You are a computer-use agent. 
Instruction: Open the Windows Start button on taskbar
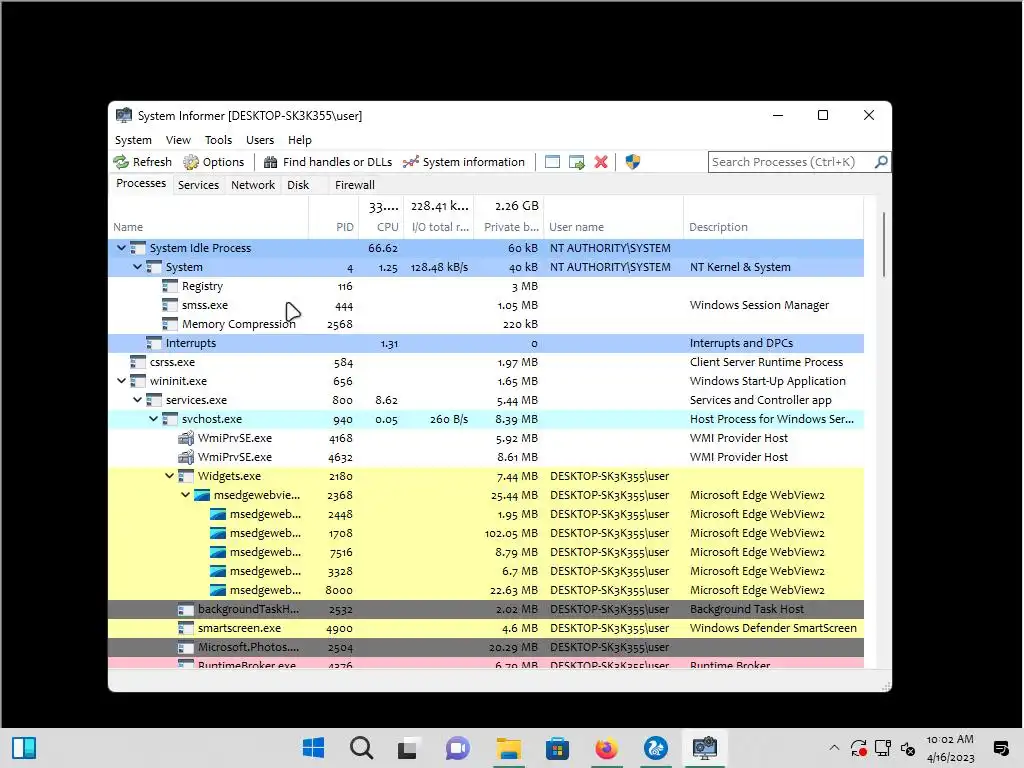[x=313, y=747]
